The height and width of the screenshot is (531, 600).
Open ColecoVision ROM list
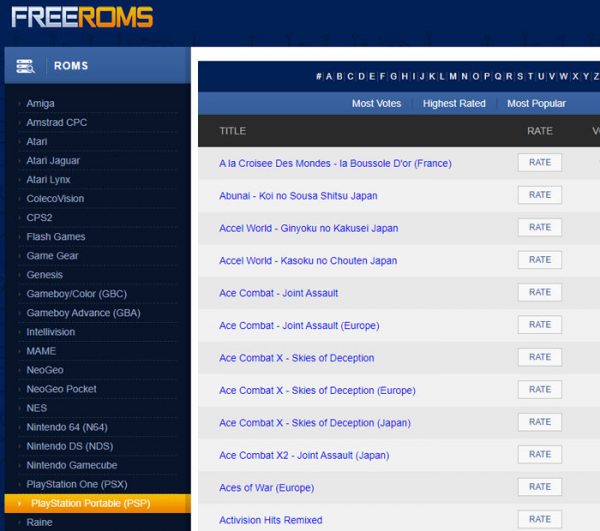point(55,199)
